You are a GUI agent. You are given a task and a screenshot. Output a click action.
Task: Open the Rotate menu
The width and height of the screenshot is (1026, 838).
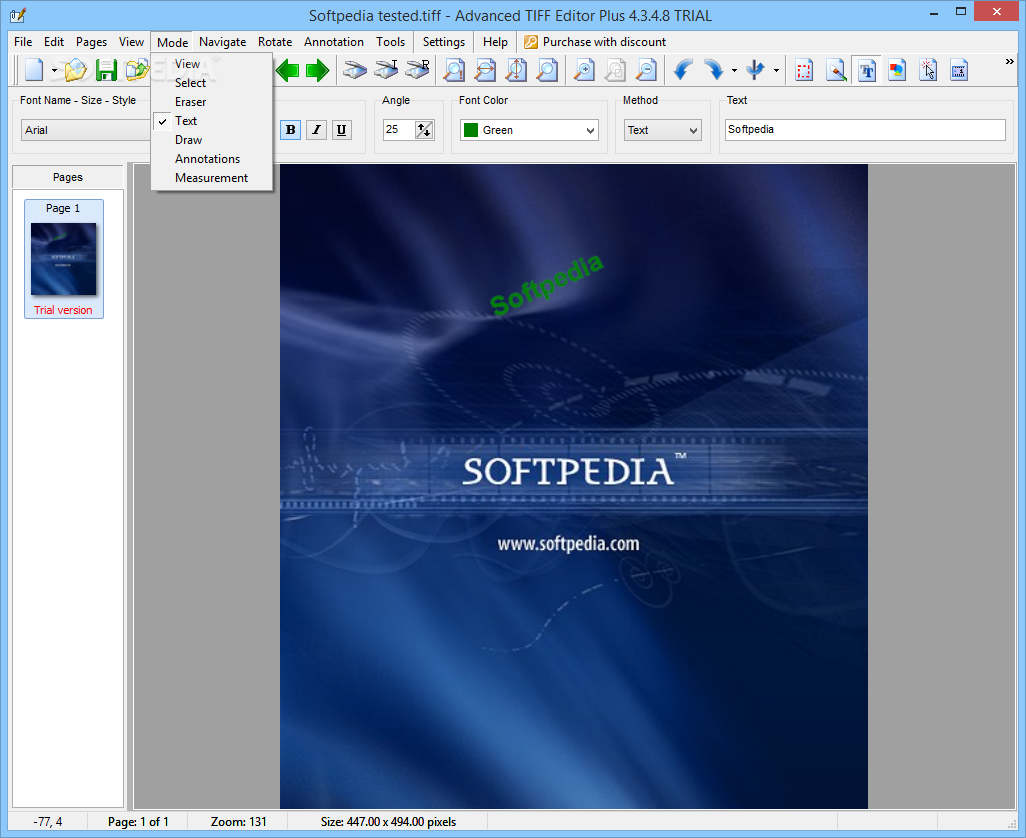(x=275, y=42)
